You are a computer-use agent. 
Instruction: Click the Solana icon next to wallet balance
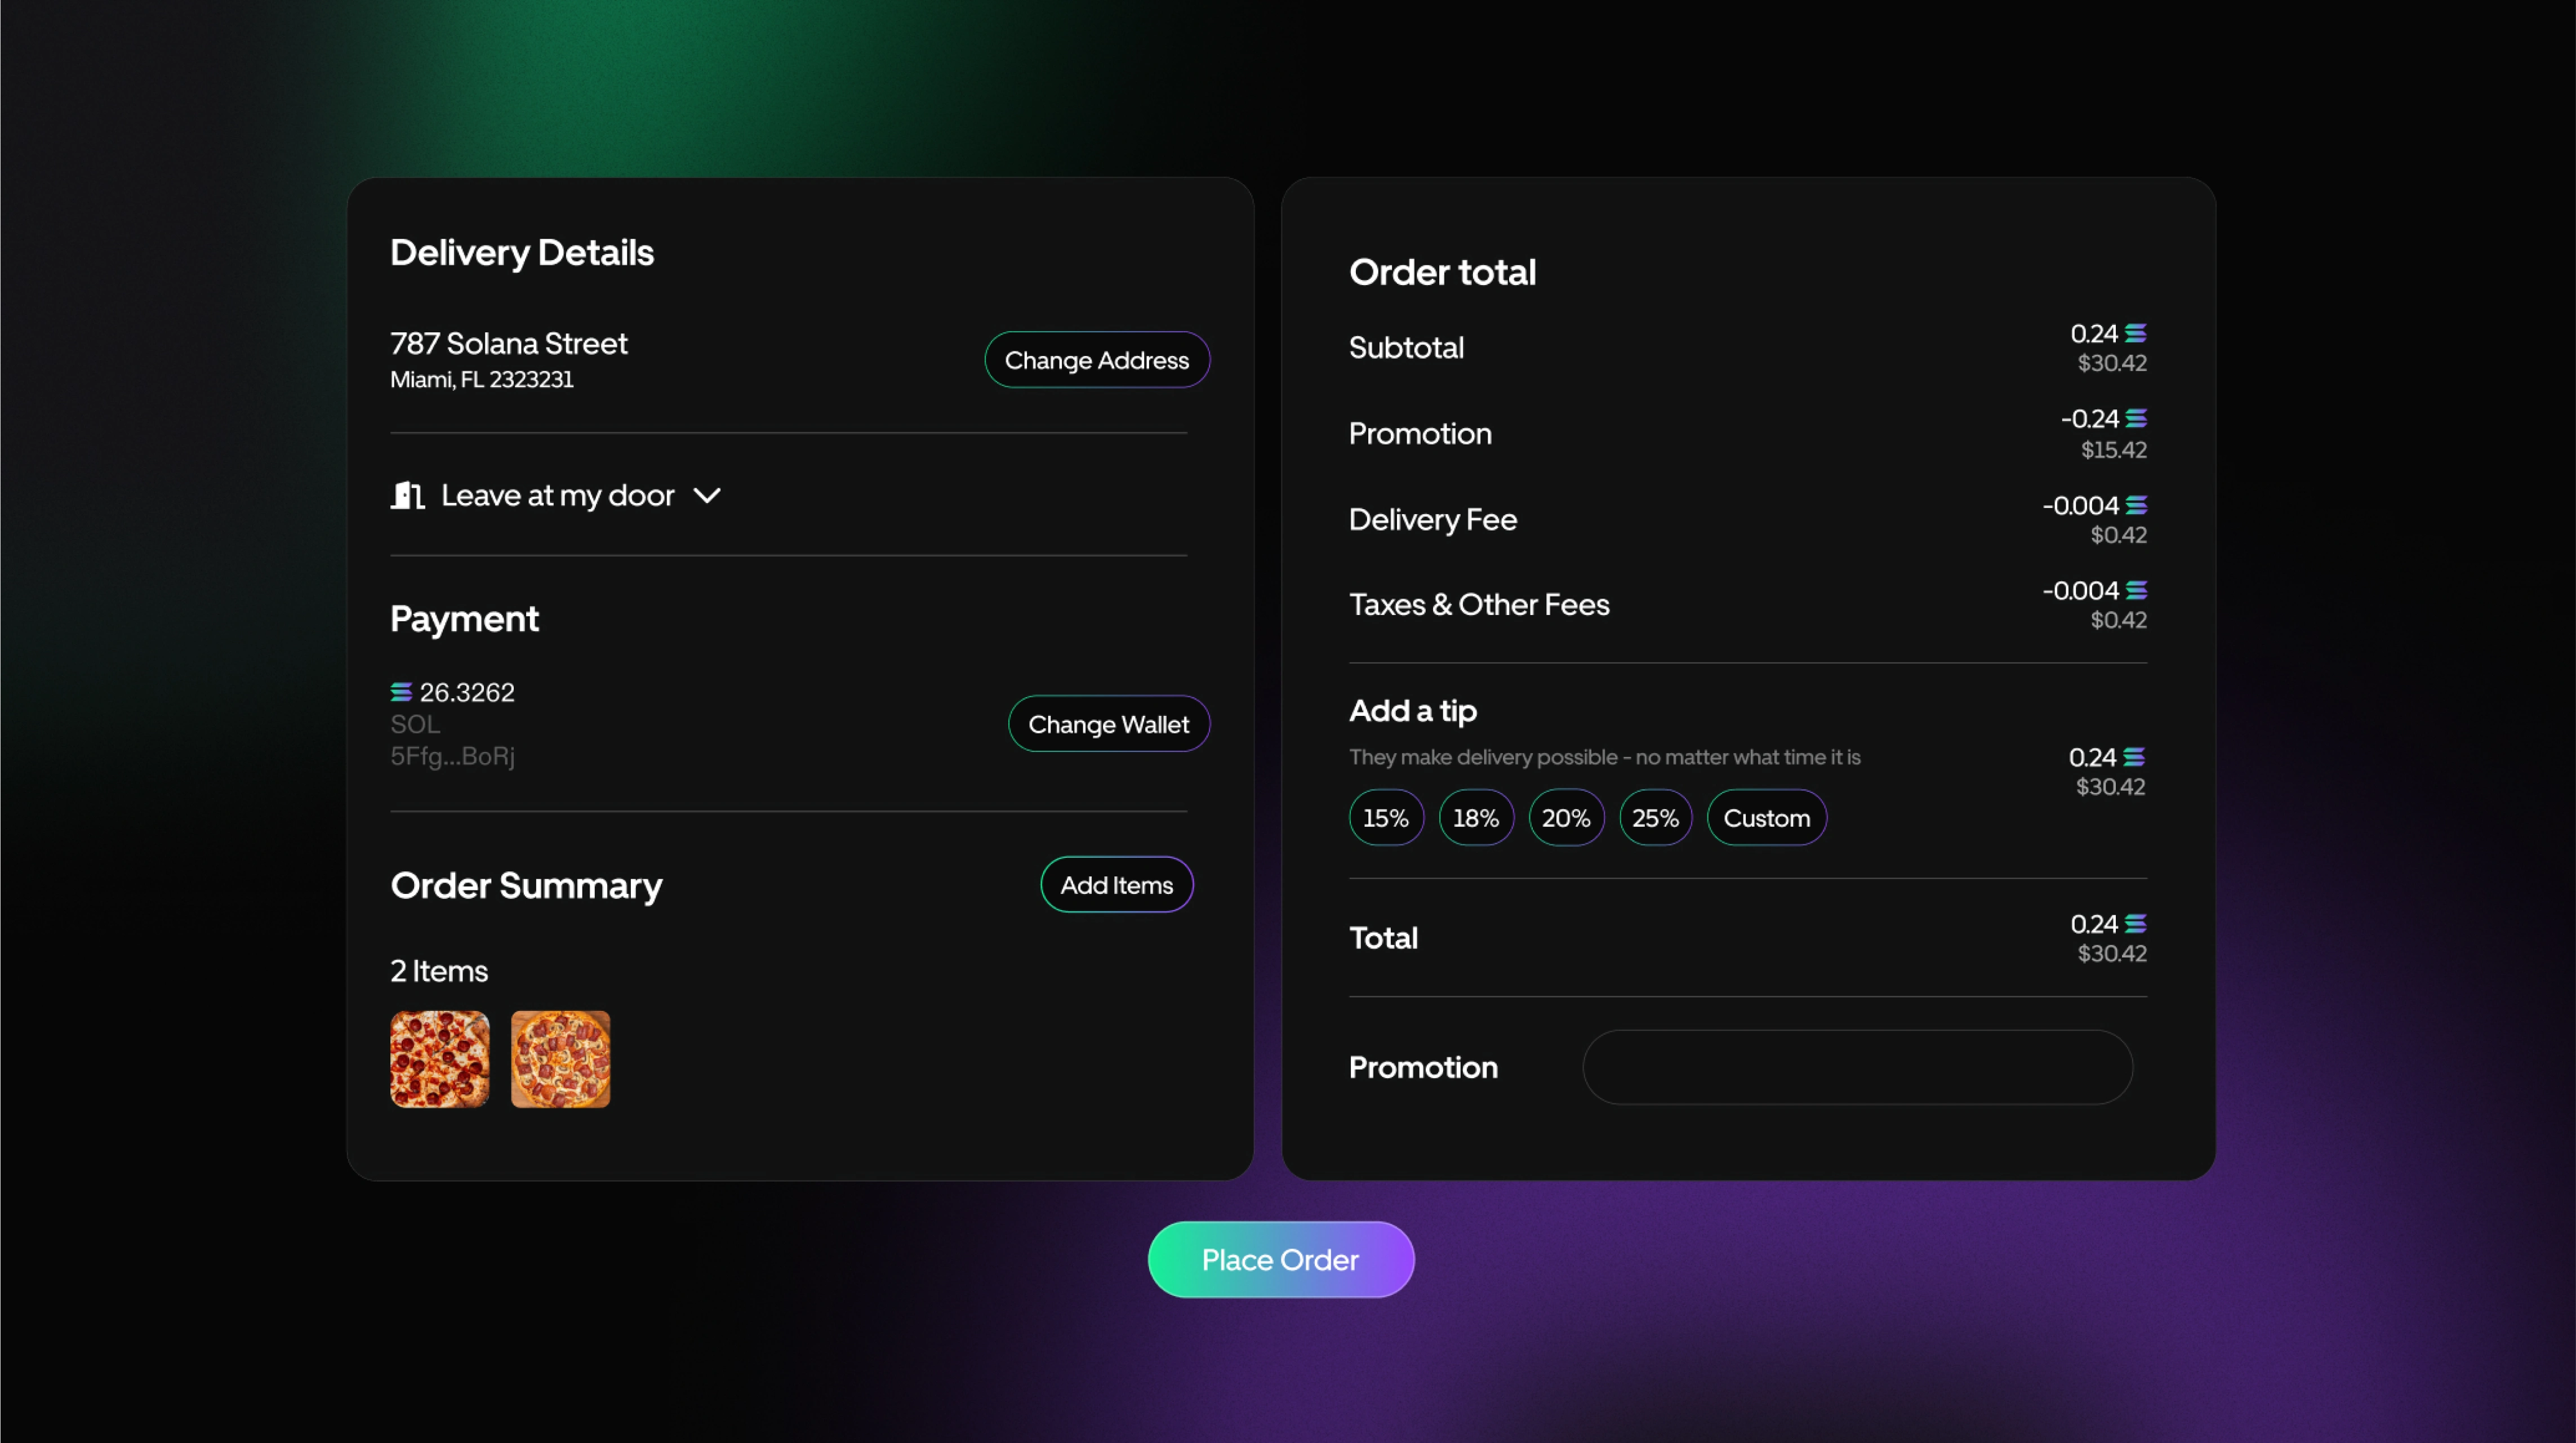401,692
